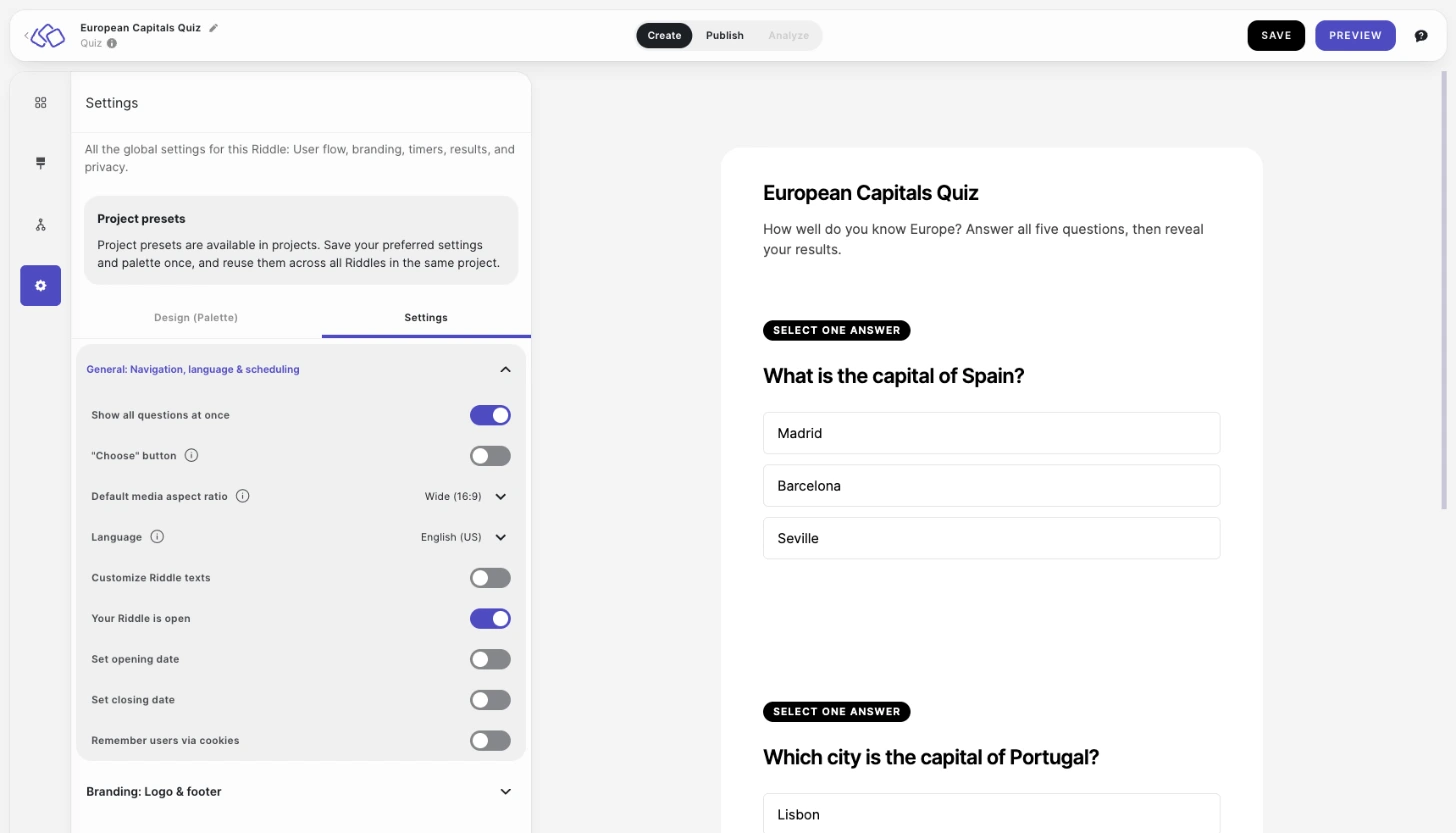Screen dimensions: 1456x833
Task: Disable Show all questions at once
Action: tap(490, 415)
